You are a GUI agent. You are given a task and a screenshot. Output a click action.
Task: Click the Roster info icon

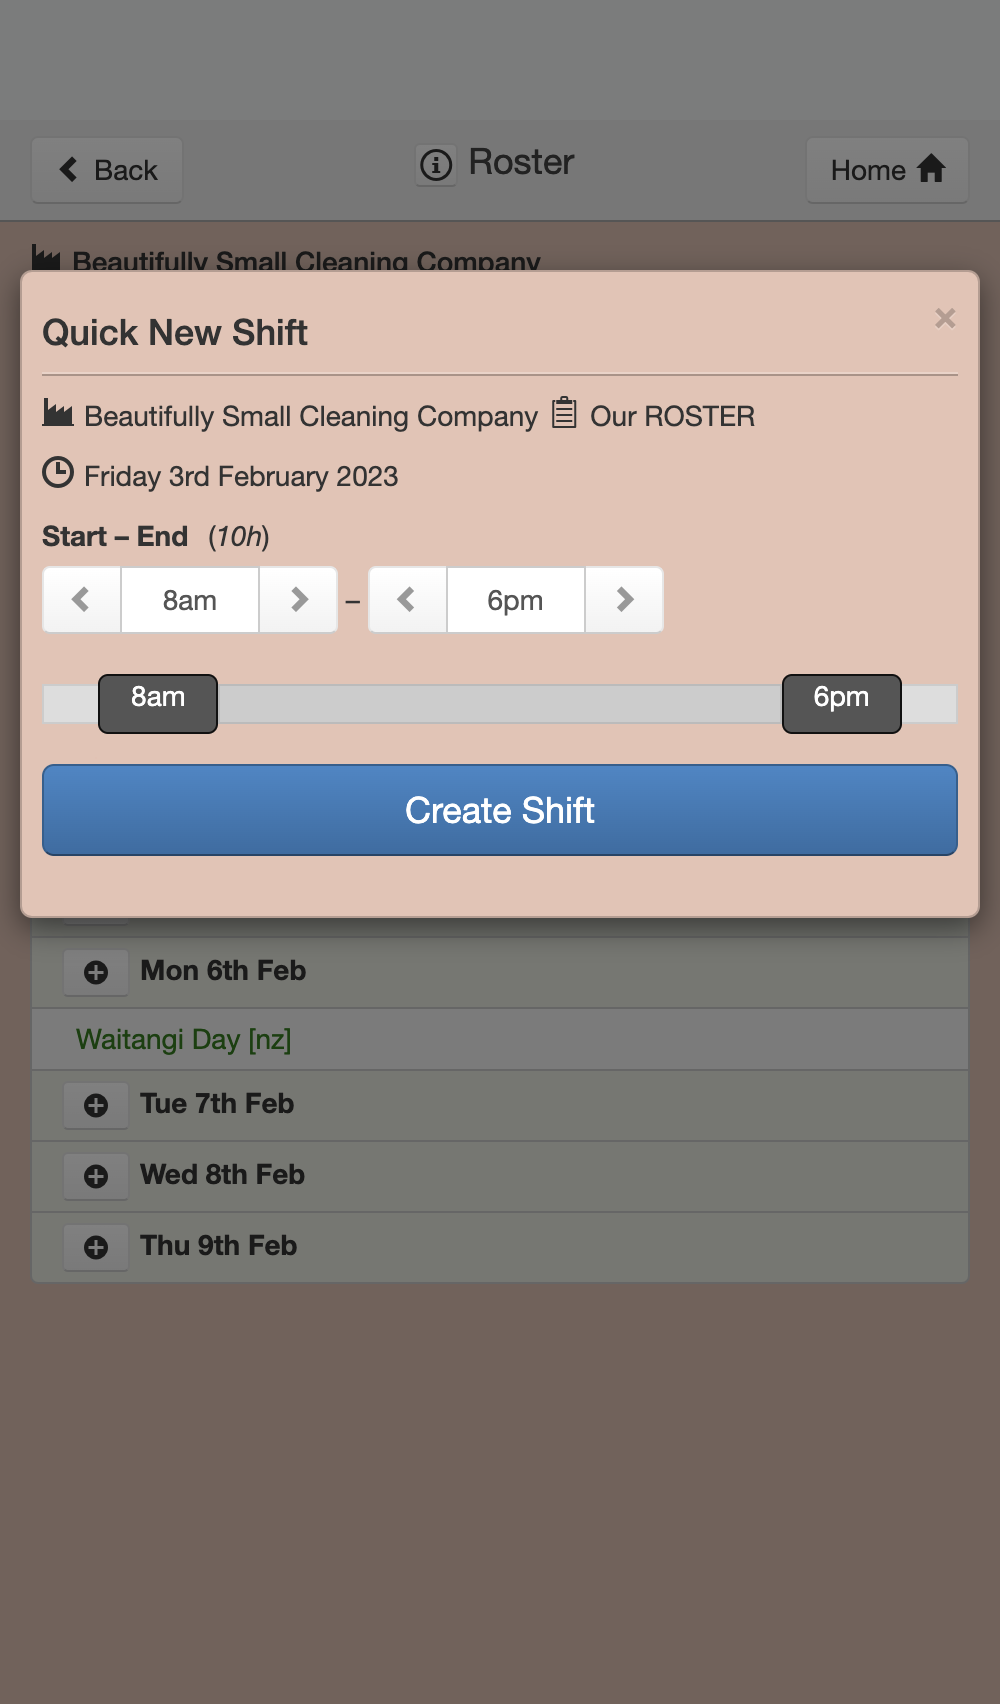436,164
